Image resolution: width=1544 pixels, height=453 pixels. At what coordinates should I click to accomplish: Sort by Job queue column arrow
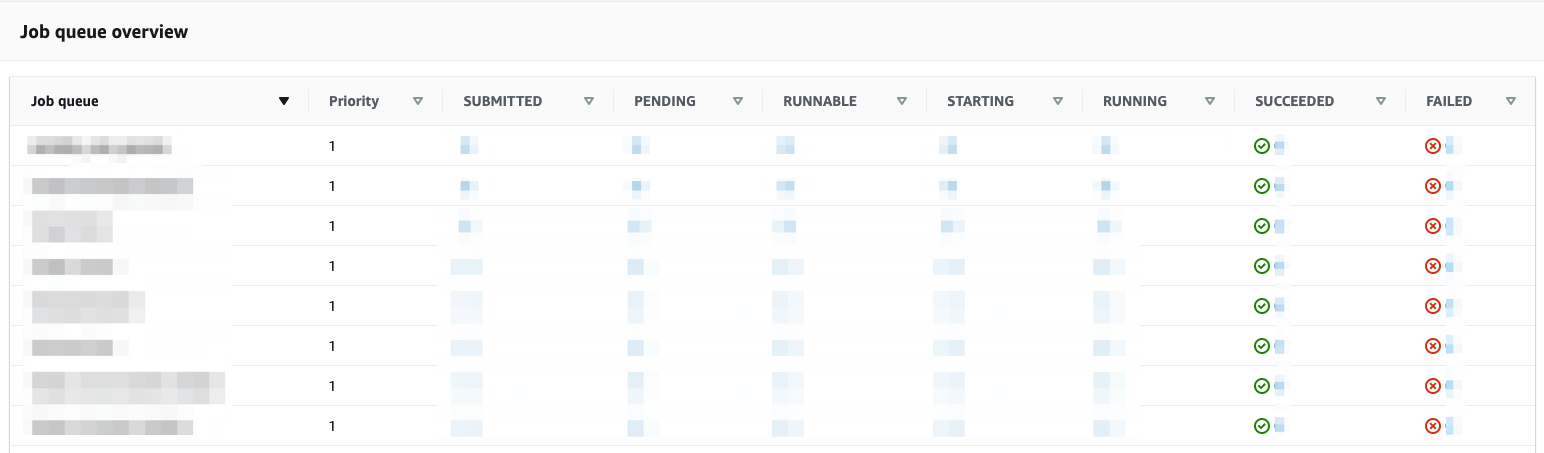pyautogui.click(x=284, y=101)
